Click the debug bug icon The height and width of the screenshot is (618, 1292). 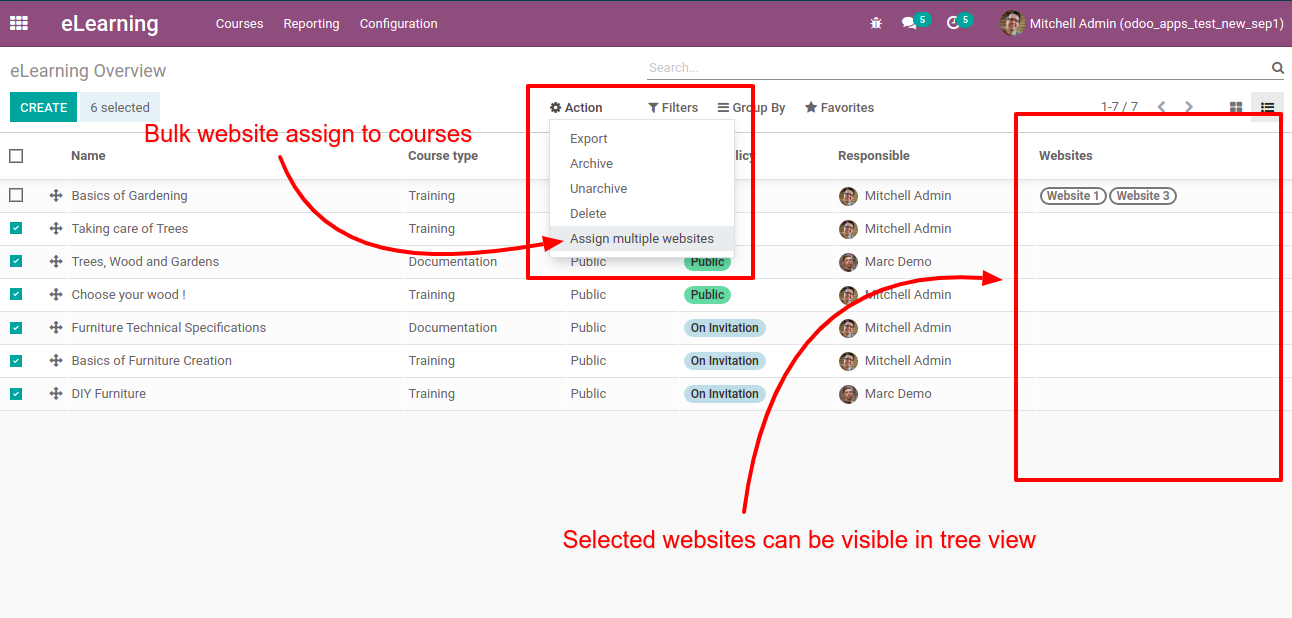[x=876, y=23]
